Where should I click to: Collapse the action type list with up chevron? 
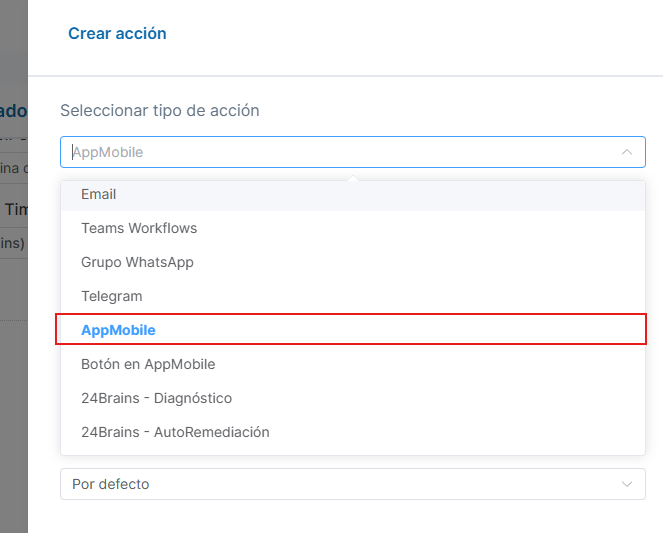point(627,152)
